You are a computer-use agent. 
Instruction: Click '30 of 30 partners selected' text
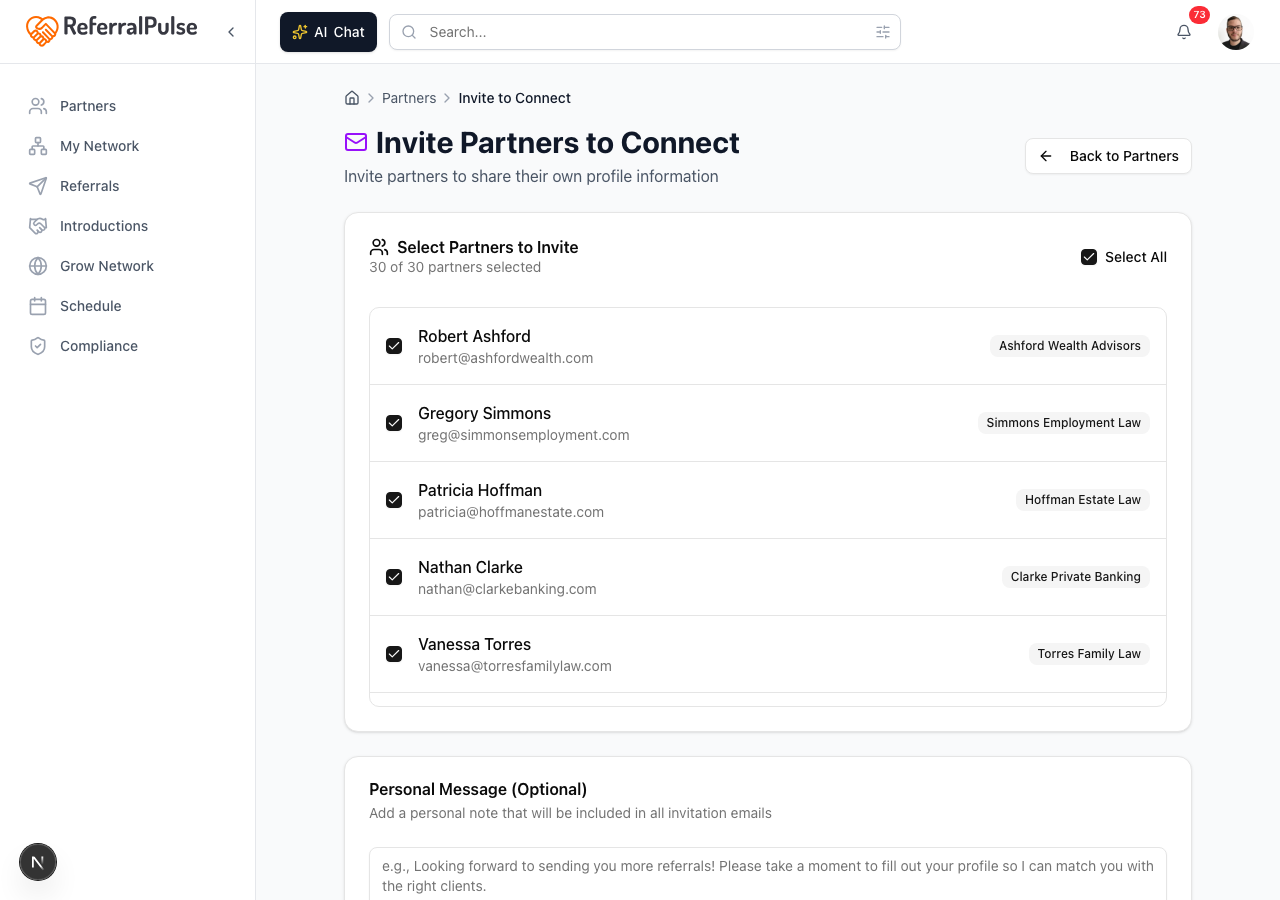455,267
